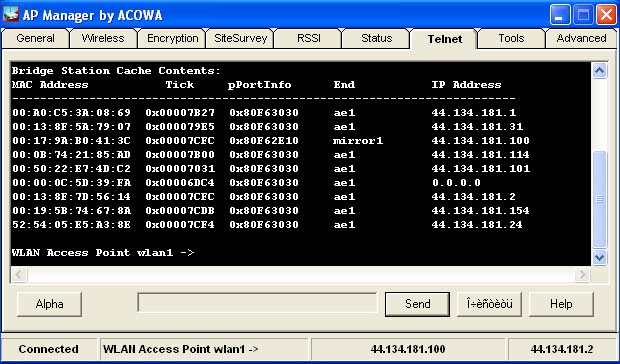
Task: Close the AP Manager window
Action: (606, 15)
